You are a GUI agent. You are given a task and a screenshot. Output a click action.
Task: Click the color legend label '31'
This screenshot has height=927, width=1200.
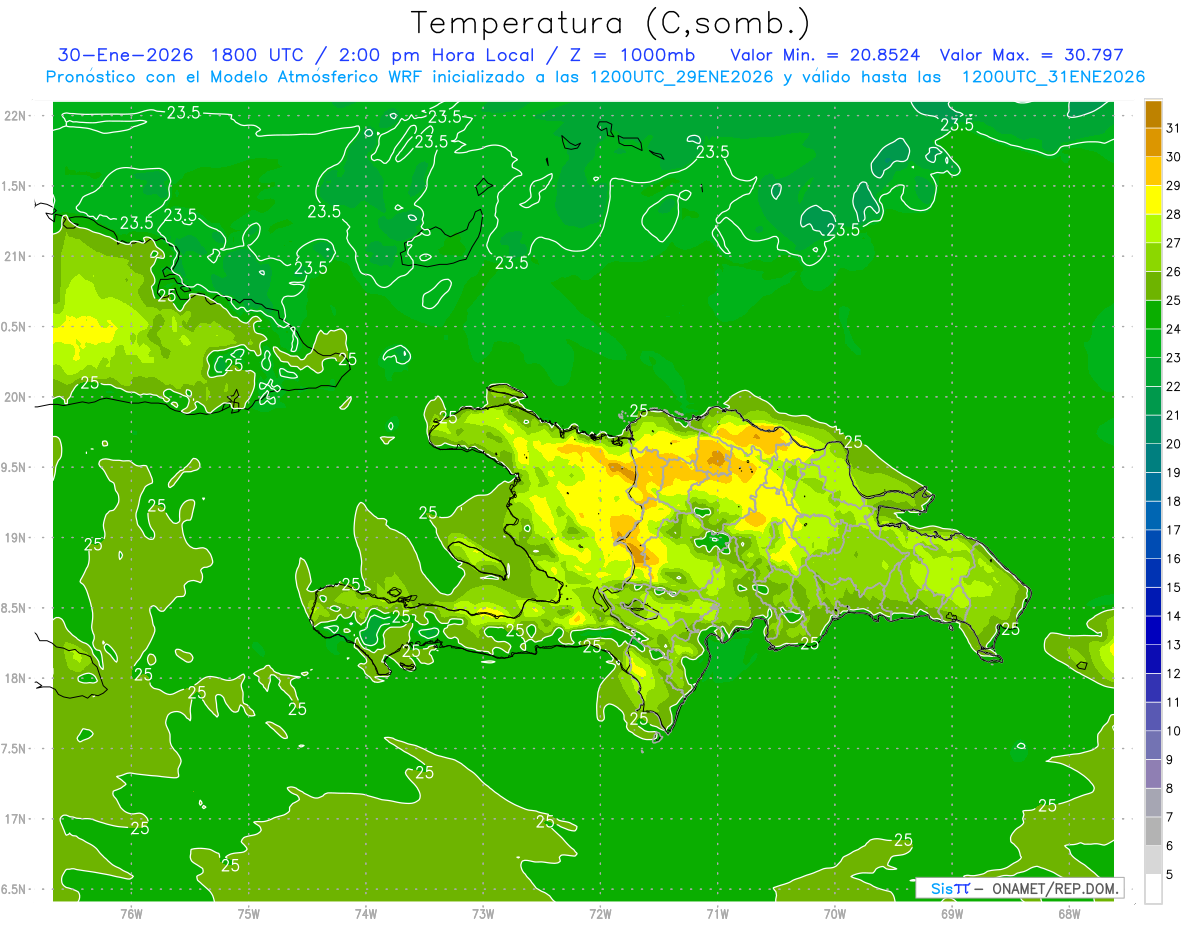pyautogui.click(x=1173, y=128)
